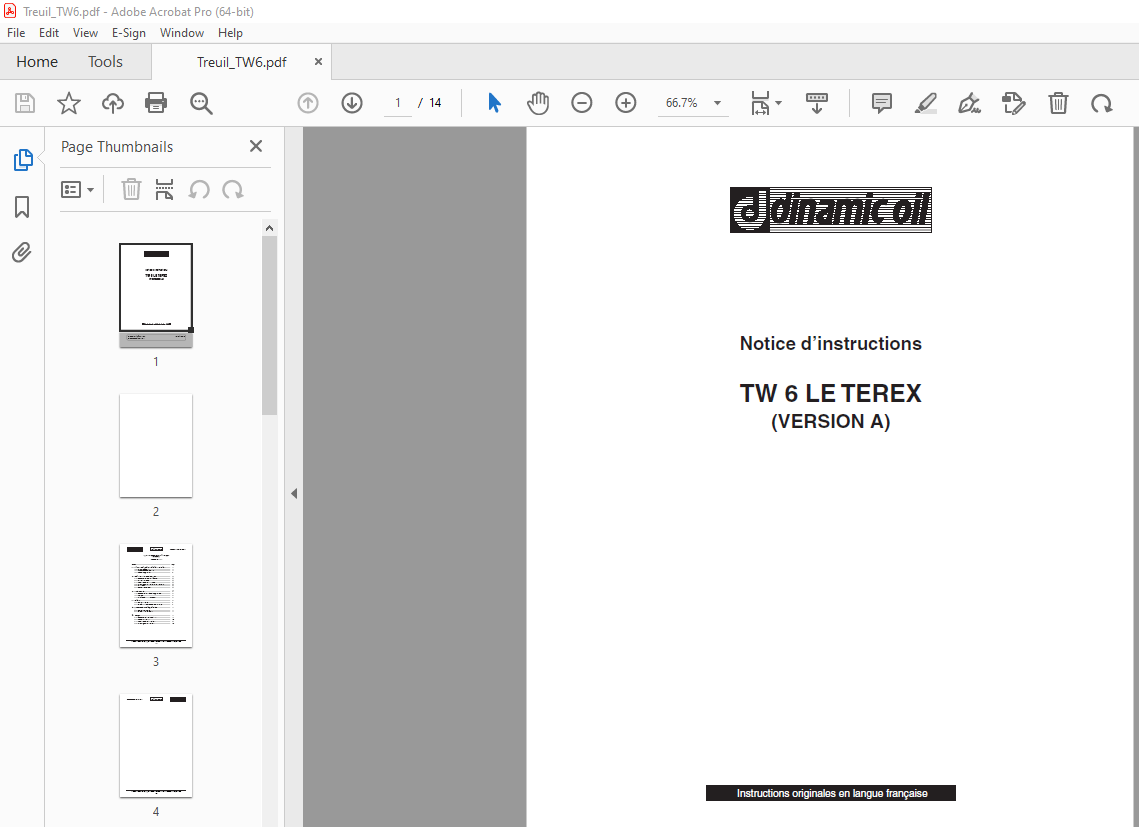This screenshot has height=827, width=1139.
Task: Click the Save file icon
Action: pos(25,103)
